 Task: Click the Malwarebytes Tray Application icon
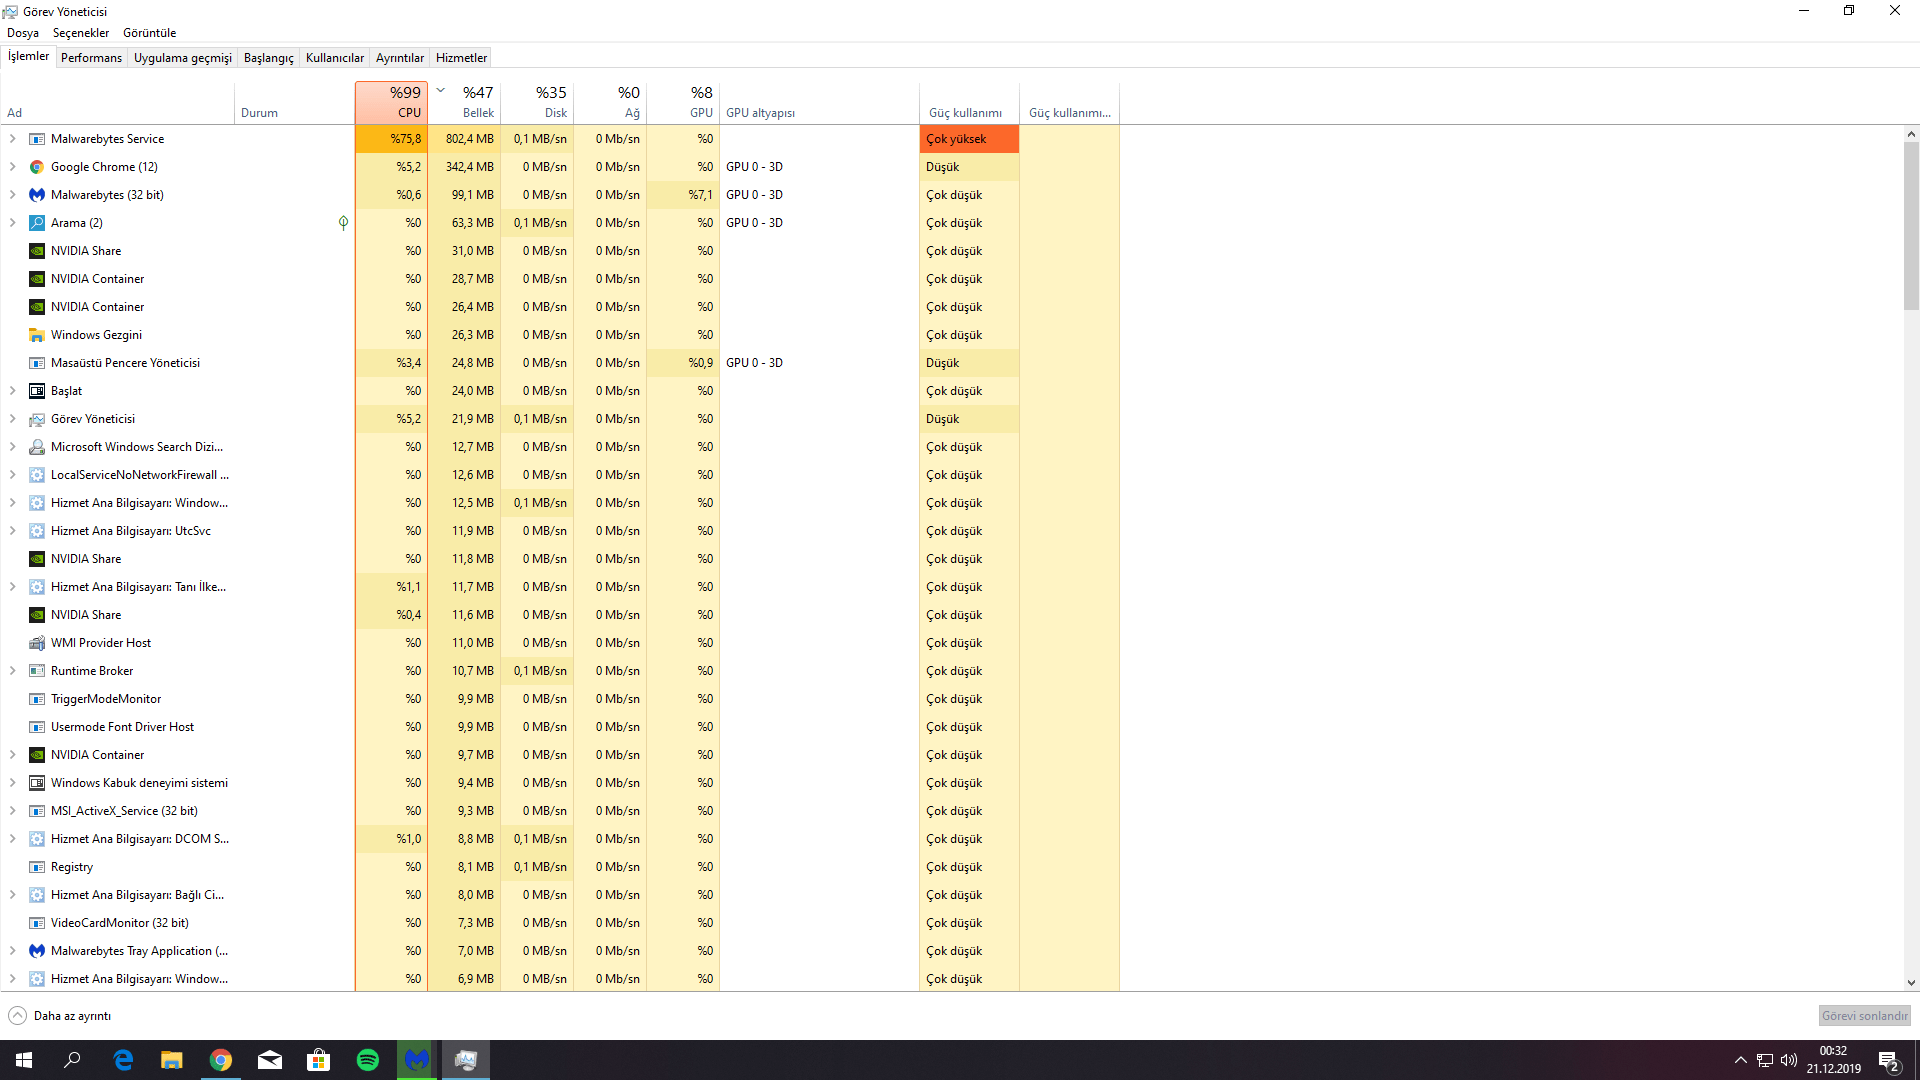(37, 951)
